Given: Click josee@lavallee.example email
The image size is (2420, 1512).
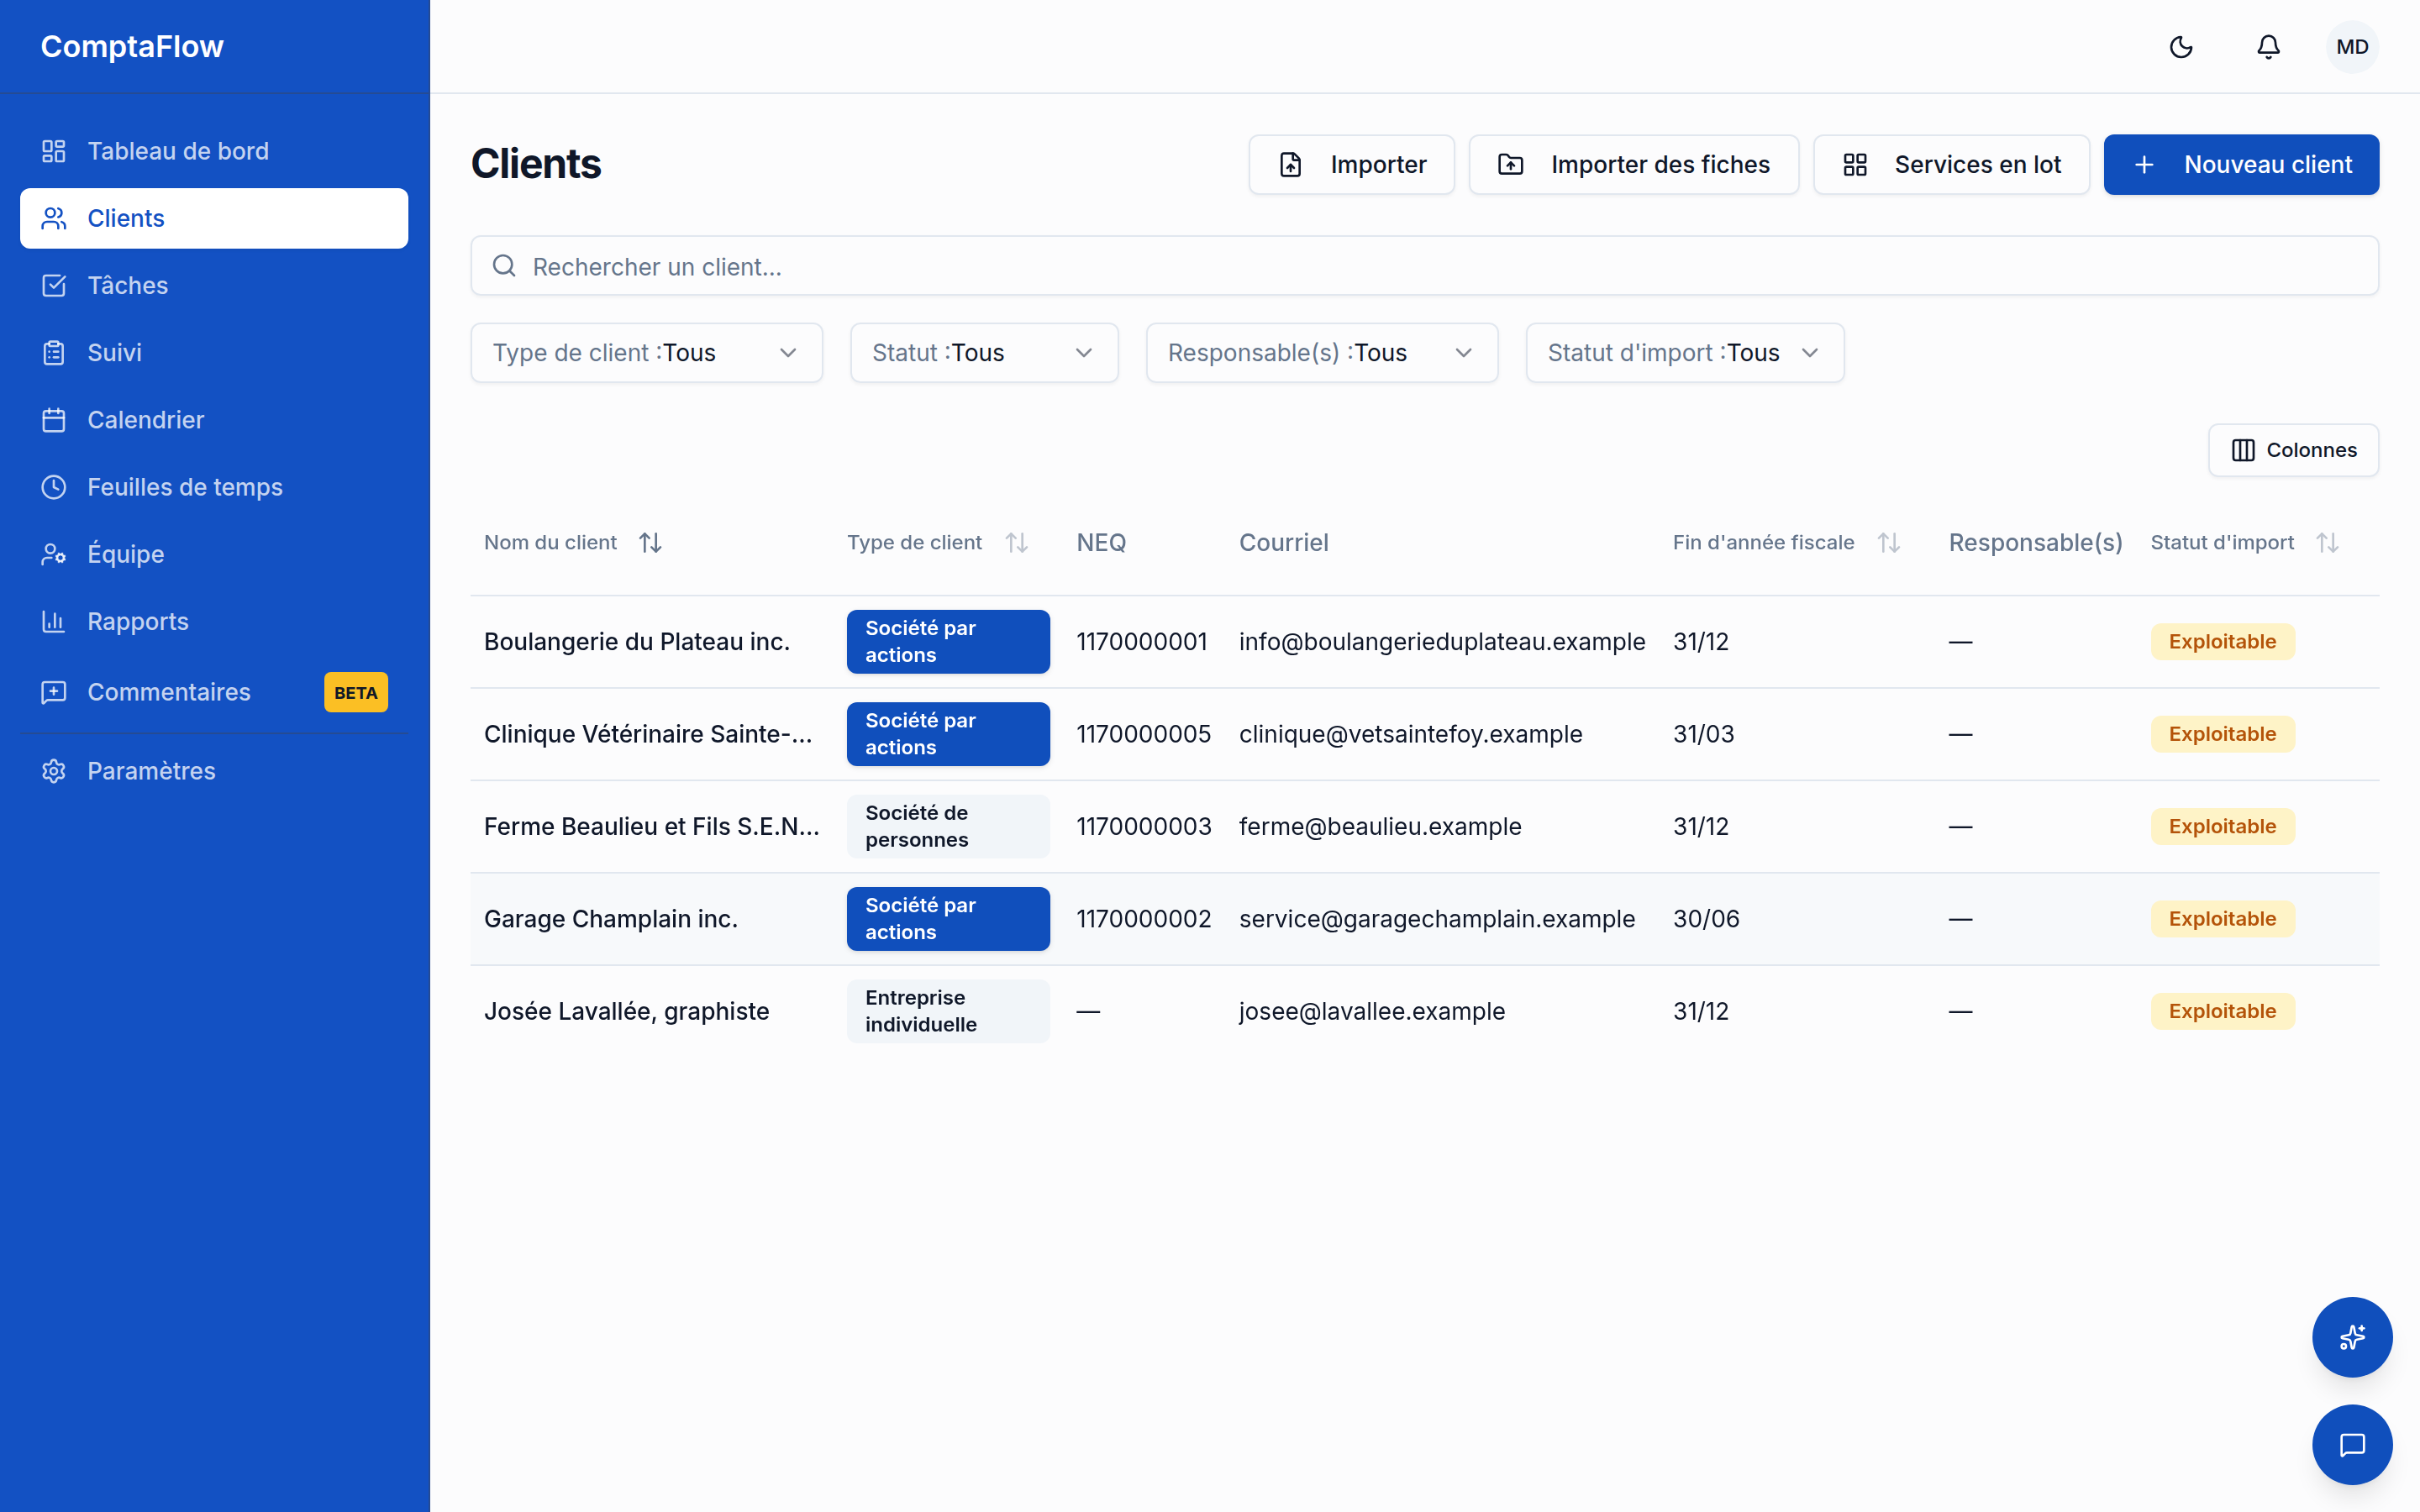Looking at the screenshot, I should (1372, 1011).
